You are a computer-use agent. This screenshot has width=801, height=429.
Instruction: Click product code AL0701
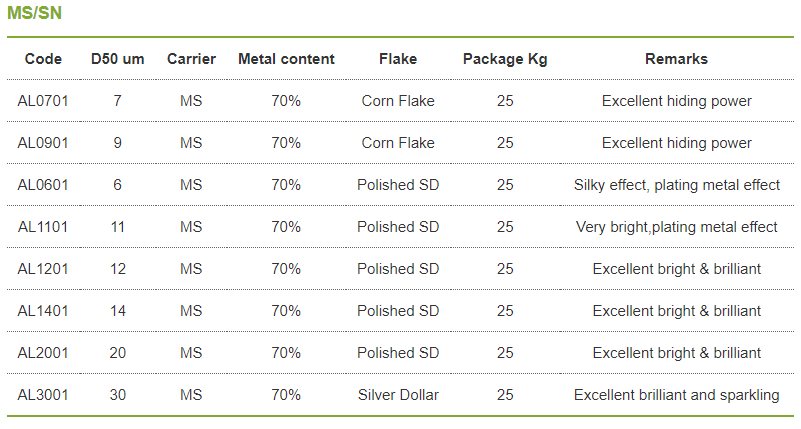pos(43,101)
